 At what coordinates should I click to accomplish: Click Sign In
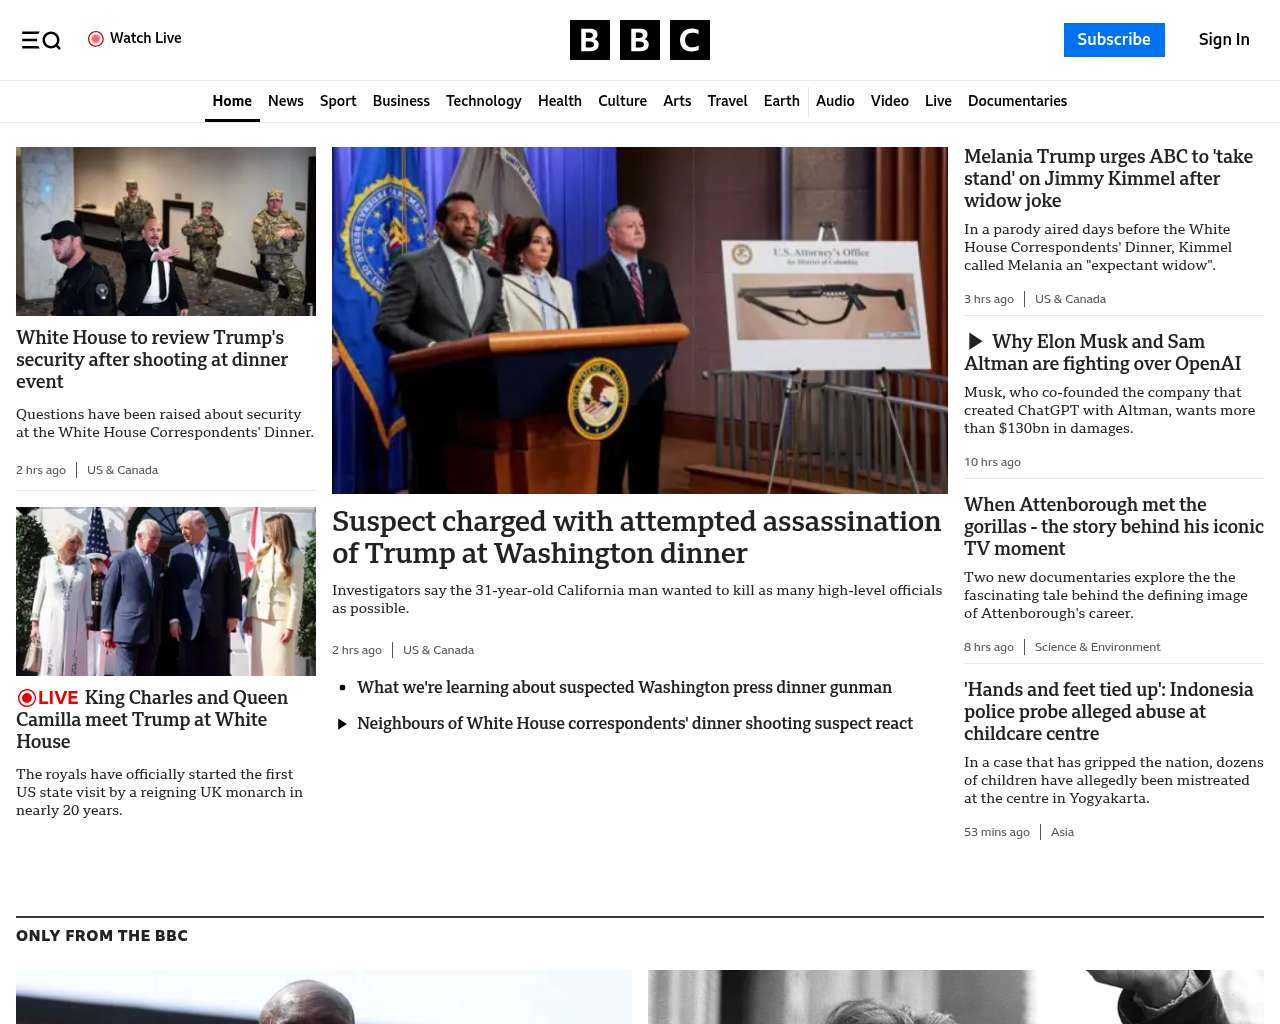[x=1224, y=40]
